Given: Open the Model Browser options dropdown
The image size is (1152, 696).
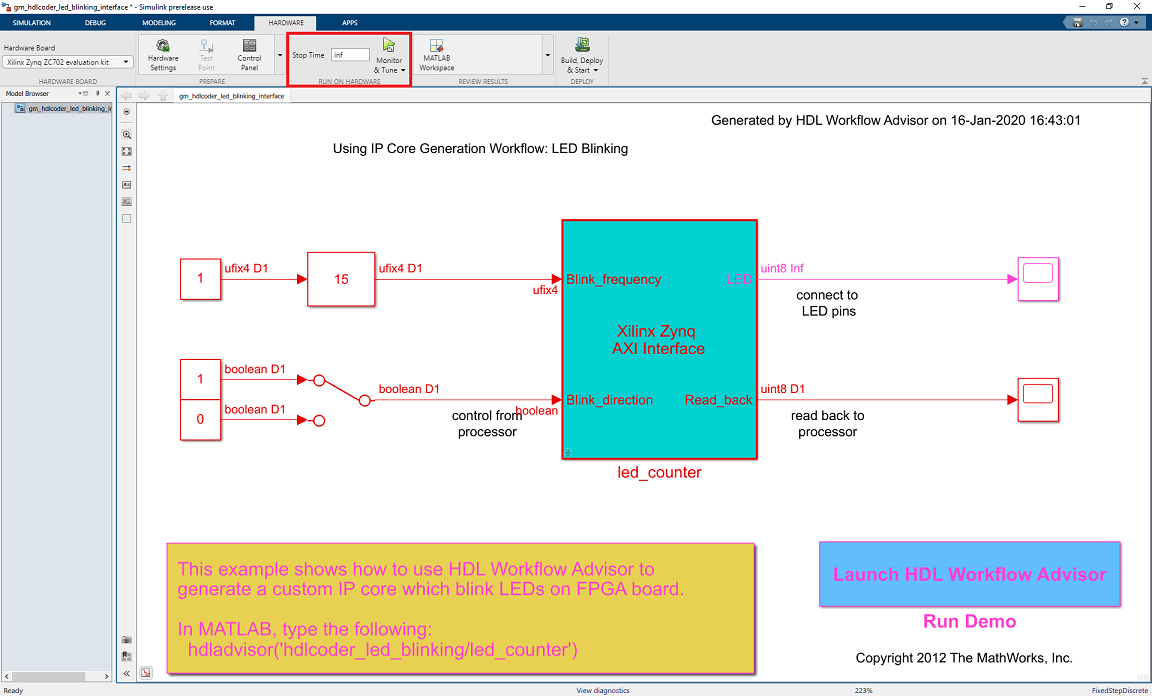Looking at the screenshot, I should pos(83,93).
